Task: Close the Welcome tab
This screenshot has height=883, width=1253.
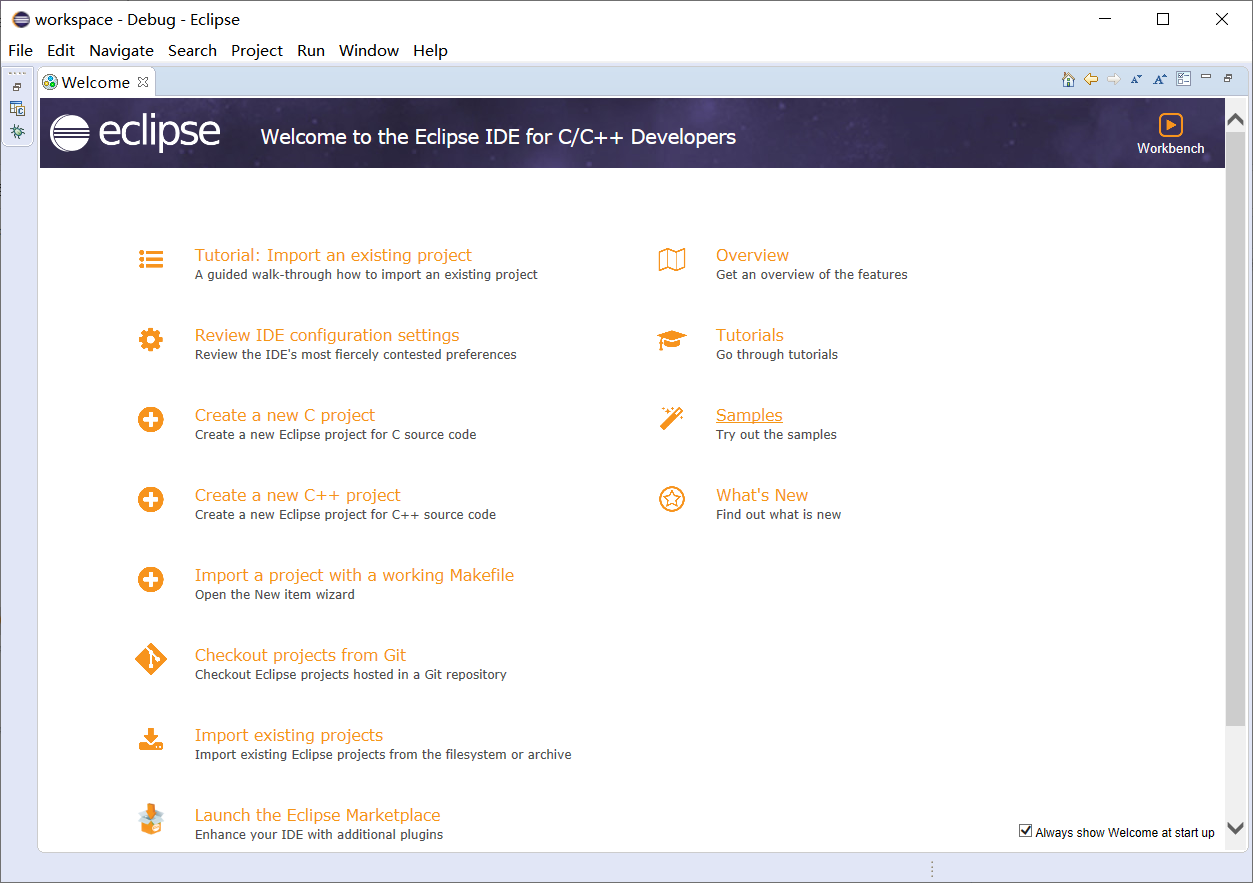Action: click(143, 82)
